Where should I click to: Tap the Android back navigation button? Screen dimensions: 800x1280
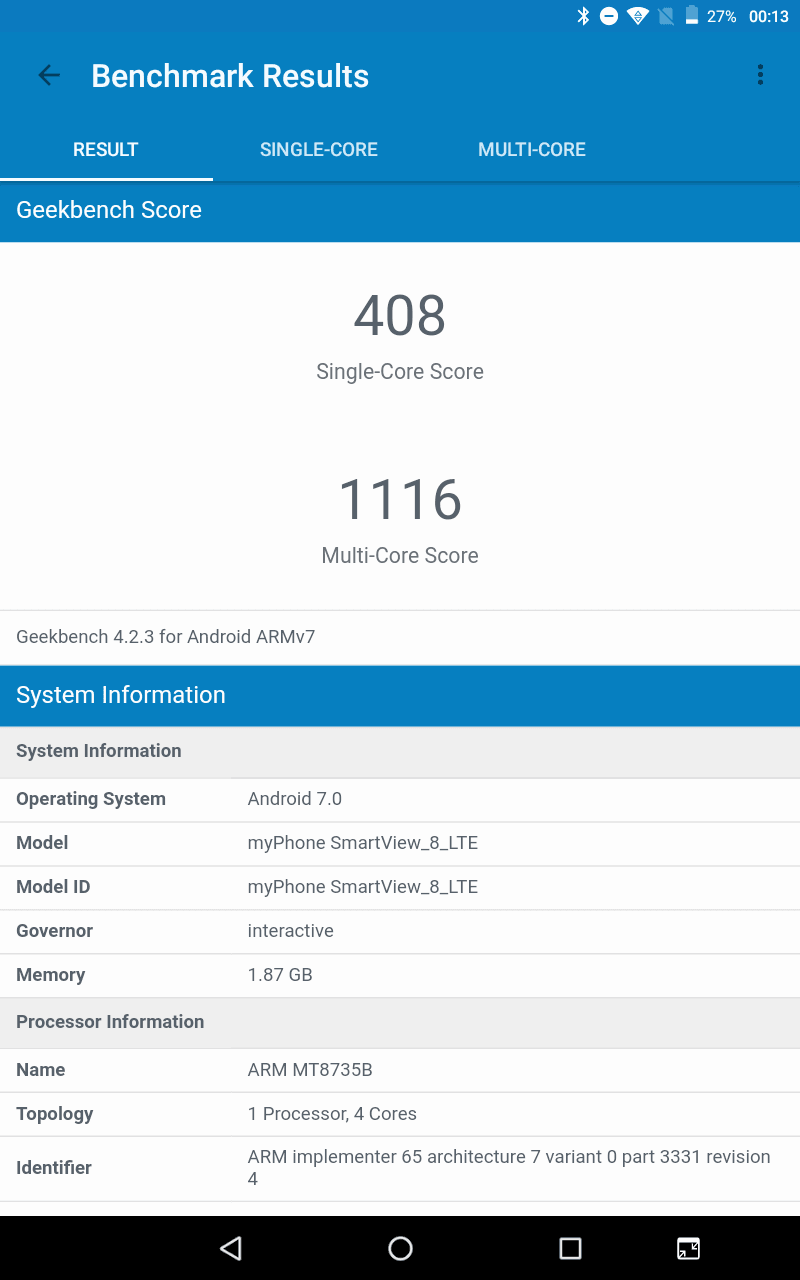[x=231, y=1248]
